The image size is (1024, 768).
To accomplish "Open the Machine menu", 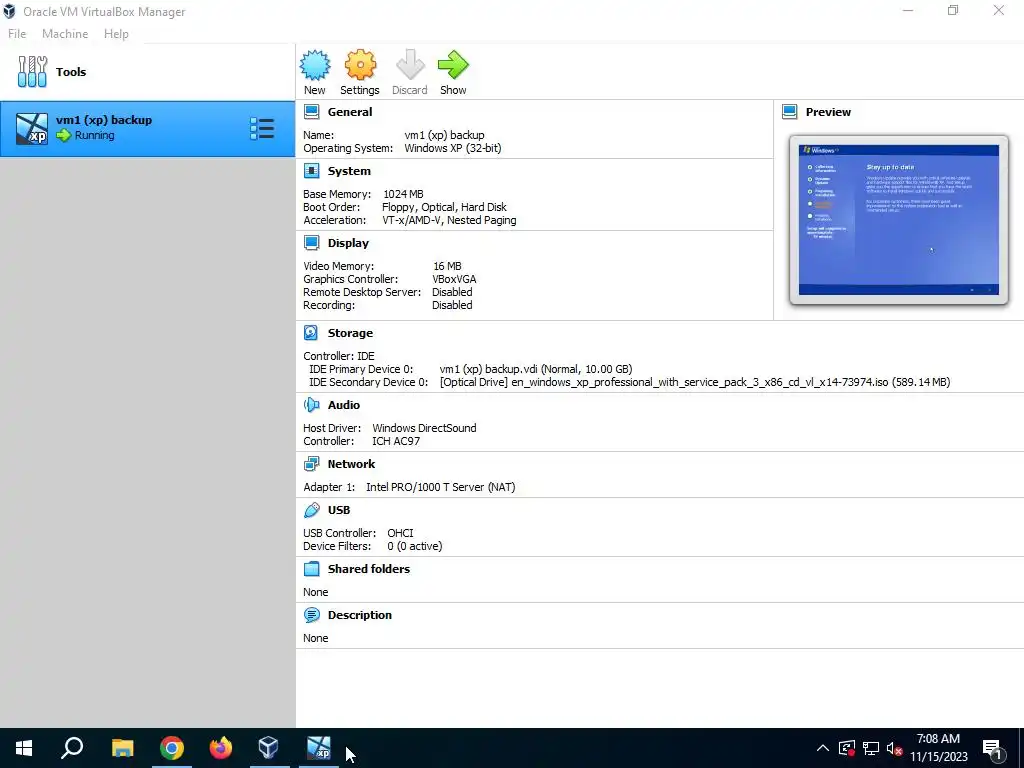I will pos(65,34).
